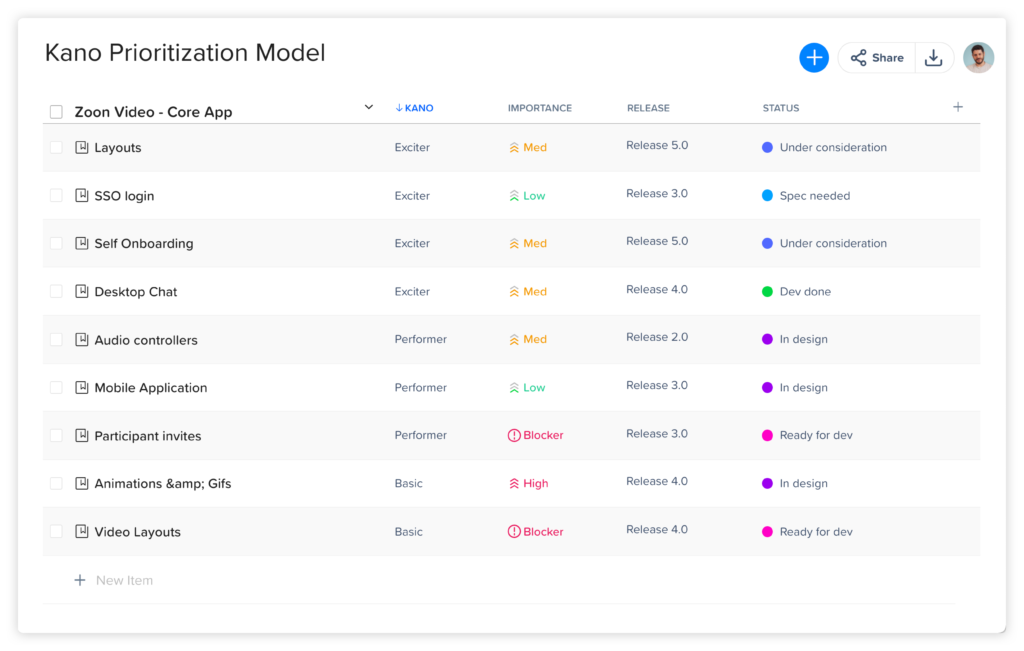1024x651 pixels.
Task: Sort by the KANO column header
Action: point(414,108)
